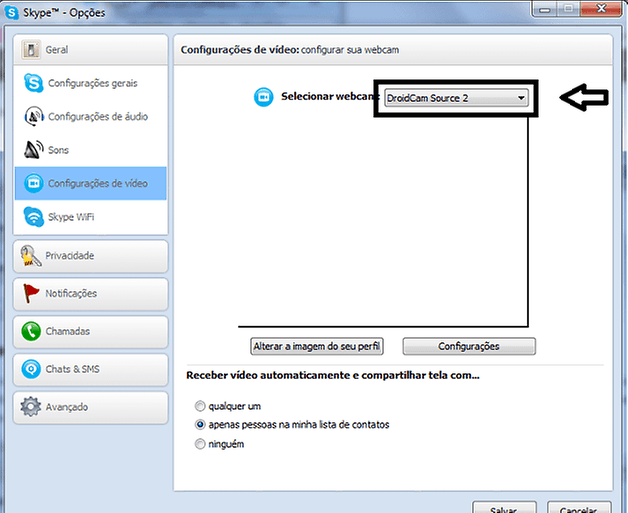Click the Chats & SMS bubble icon

click(x=31, y=369)
